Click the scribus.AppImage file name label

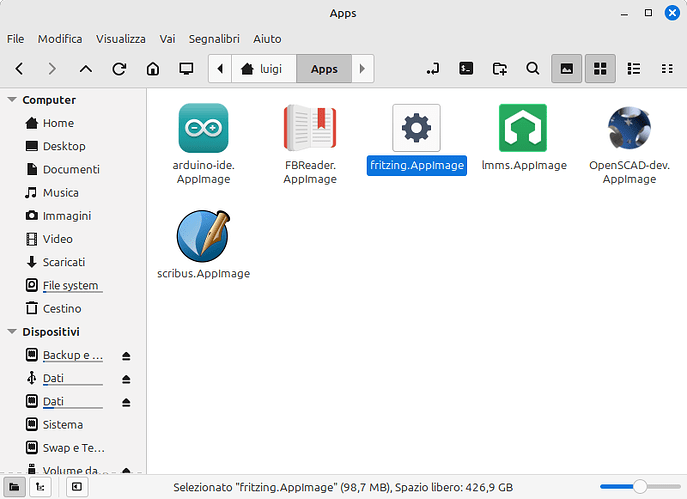tap(204, 273)
